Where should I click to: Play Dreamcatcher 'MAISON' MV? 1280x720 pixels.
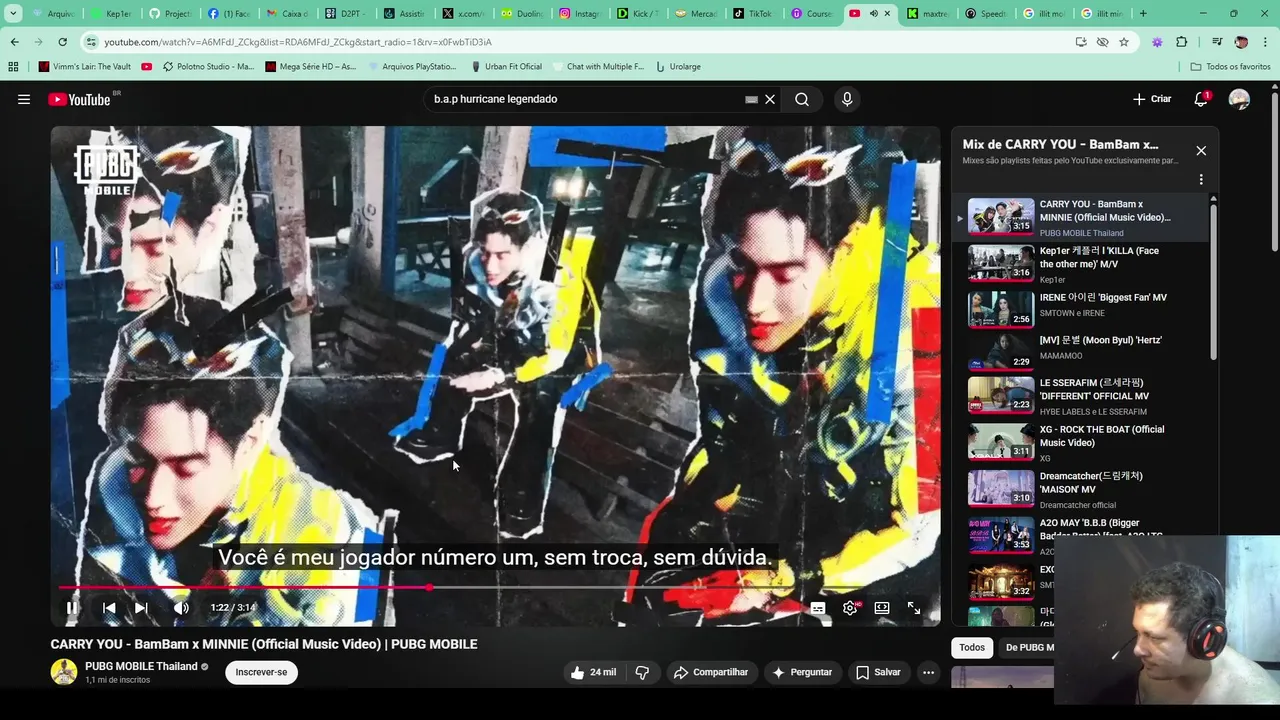1080,489
